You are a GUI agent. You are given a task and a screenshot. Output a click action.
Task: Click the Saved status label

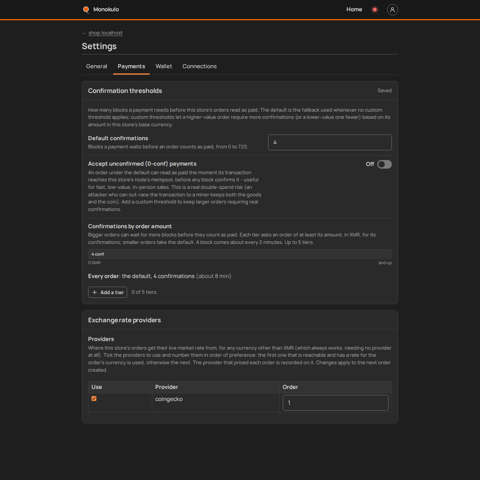pos(384,91)
